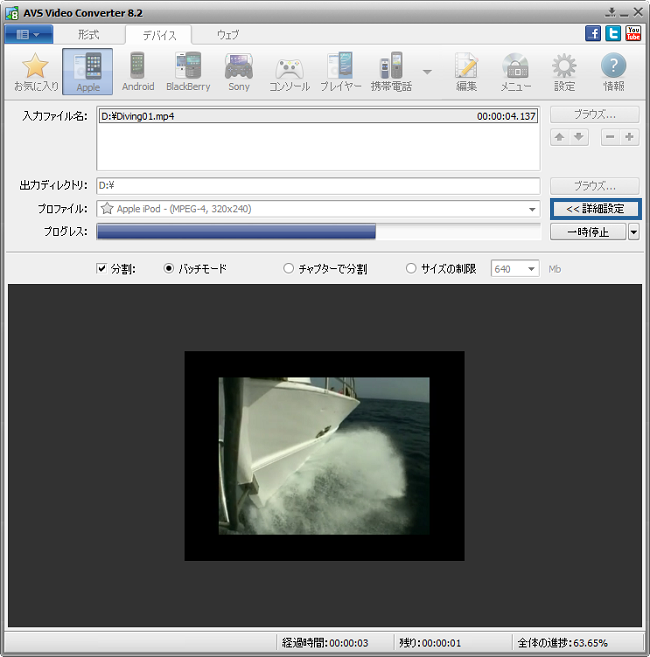The image size is (650, 657).
Task: Move the input file down
Action: tap(579, 137)
